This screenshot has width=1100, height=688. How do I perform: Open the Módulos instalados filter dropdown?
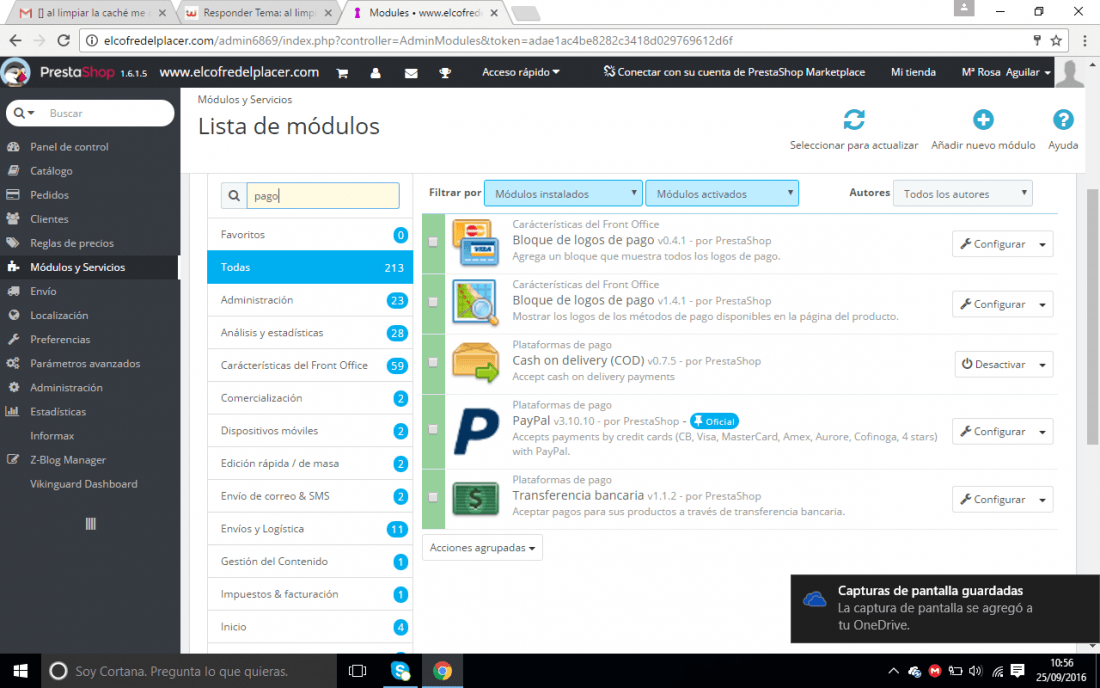click(563, 194)
